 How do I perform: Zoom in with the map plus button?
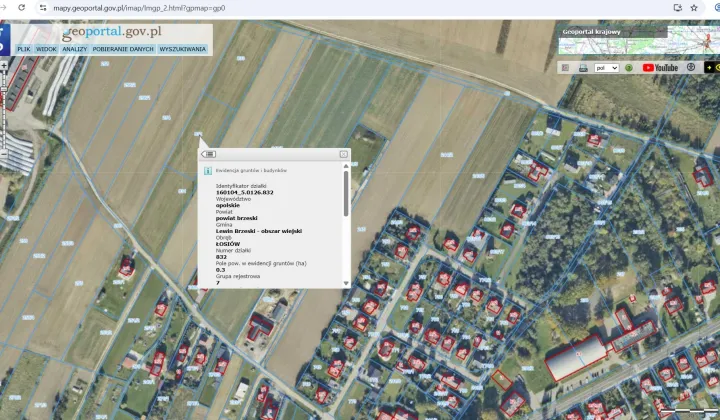point(4,66)
